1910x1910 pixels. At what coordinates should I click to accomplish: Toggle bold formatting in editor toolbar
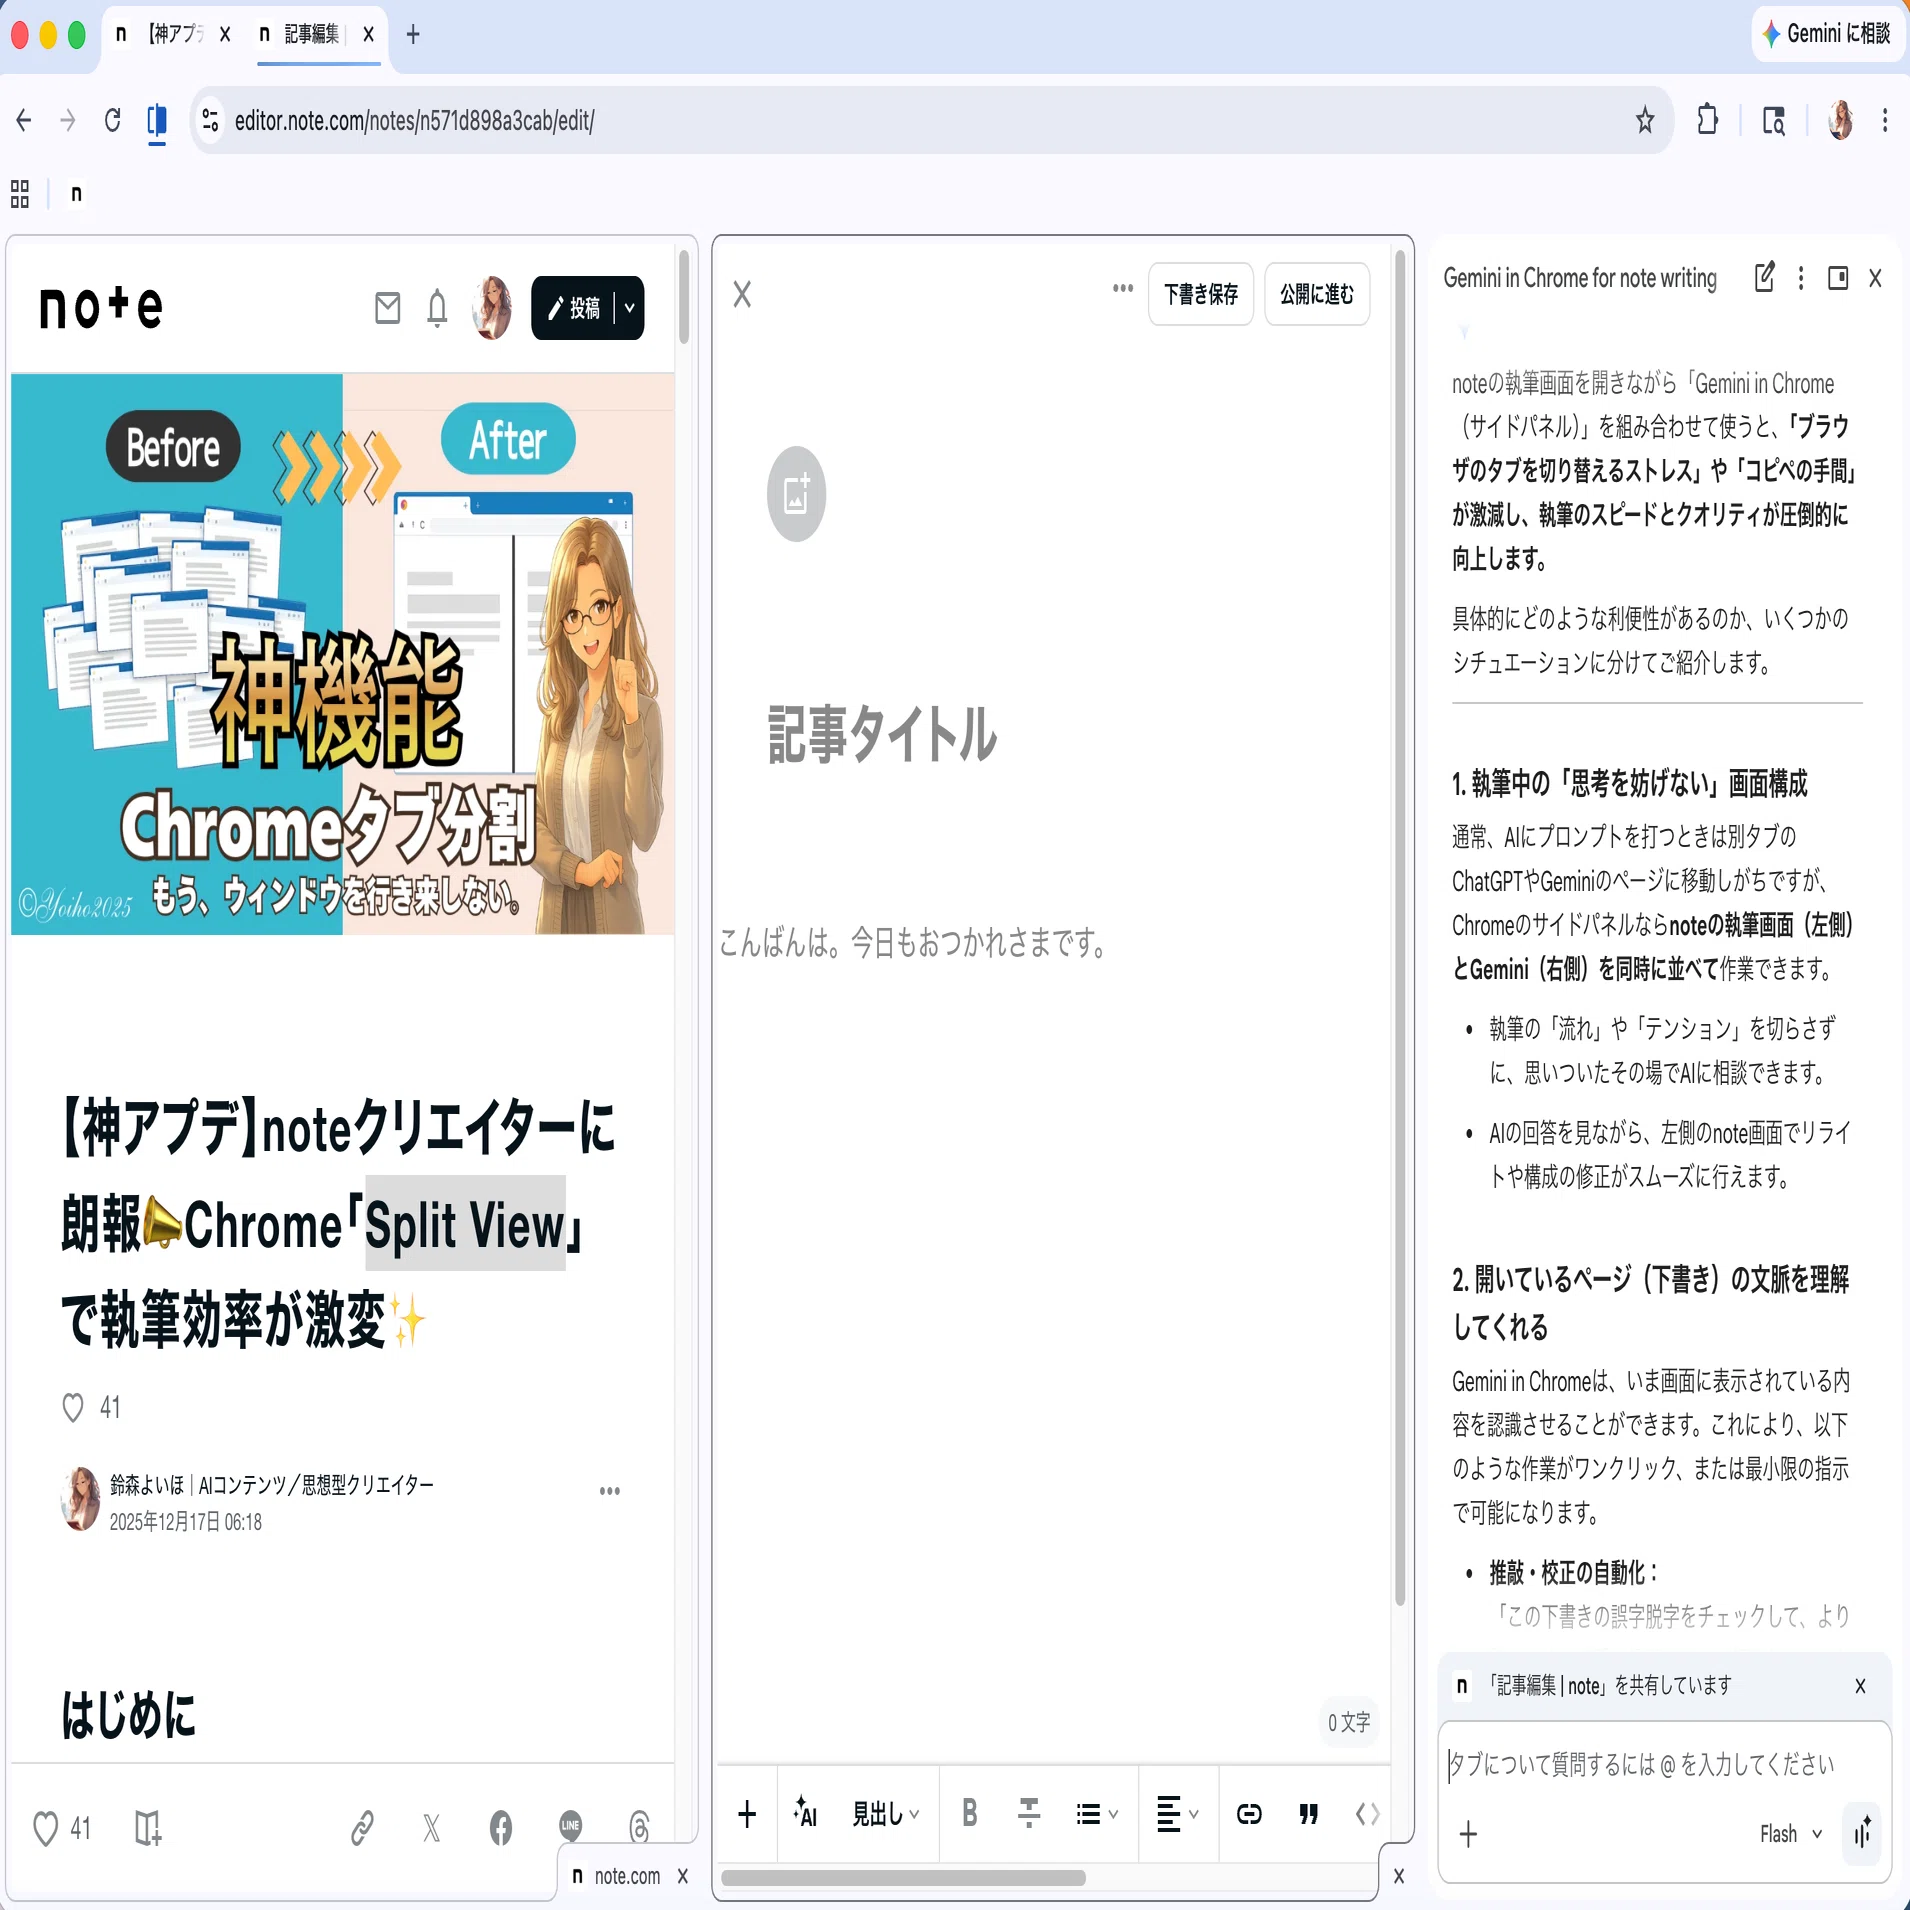tap(969, 1814)
